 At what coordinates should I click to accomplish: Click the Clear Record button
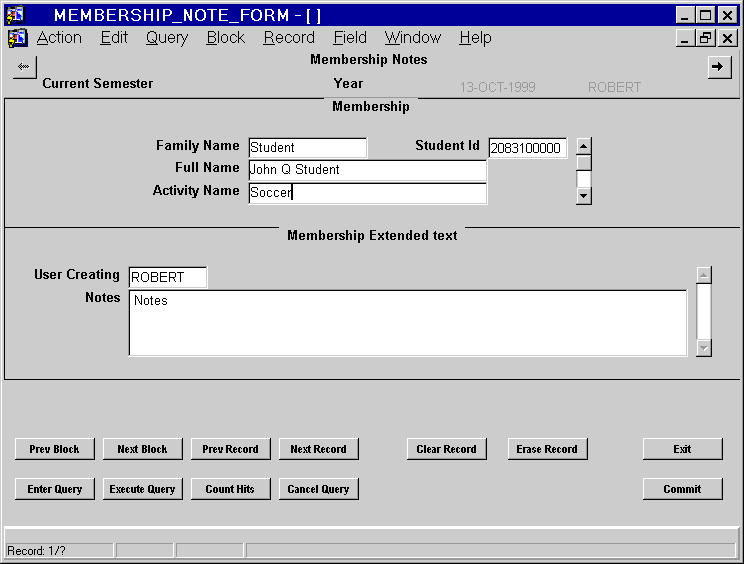pyautogui.click(x=446, y=449)
